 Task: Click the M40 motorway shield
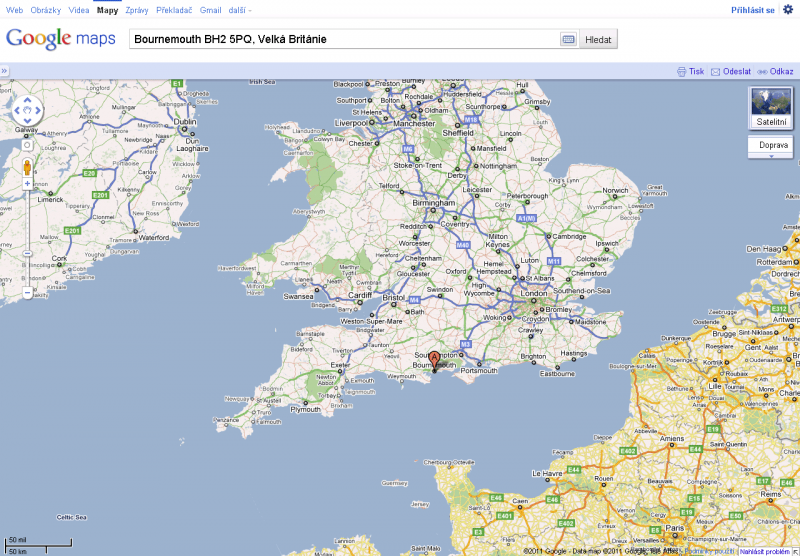click(462, 245)
